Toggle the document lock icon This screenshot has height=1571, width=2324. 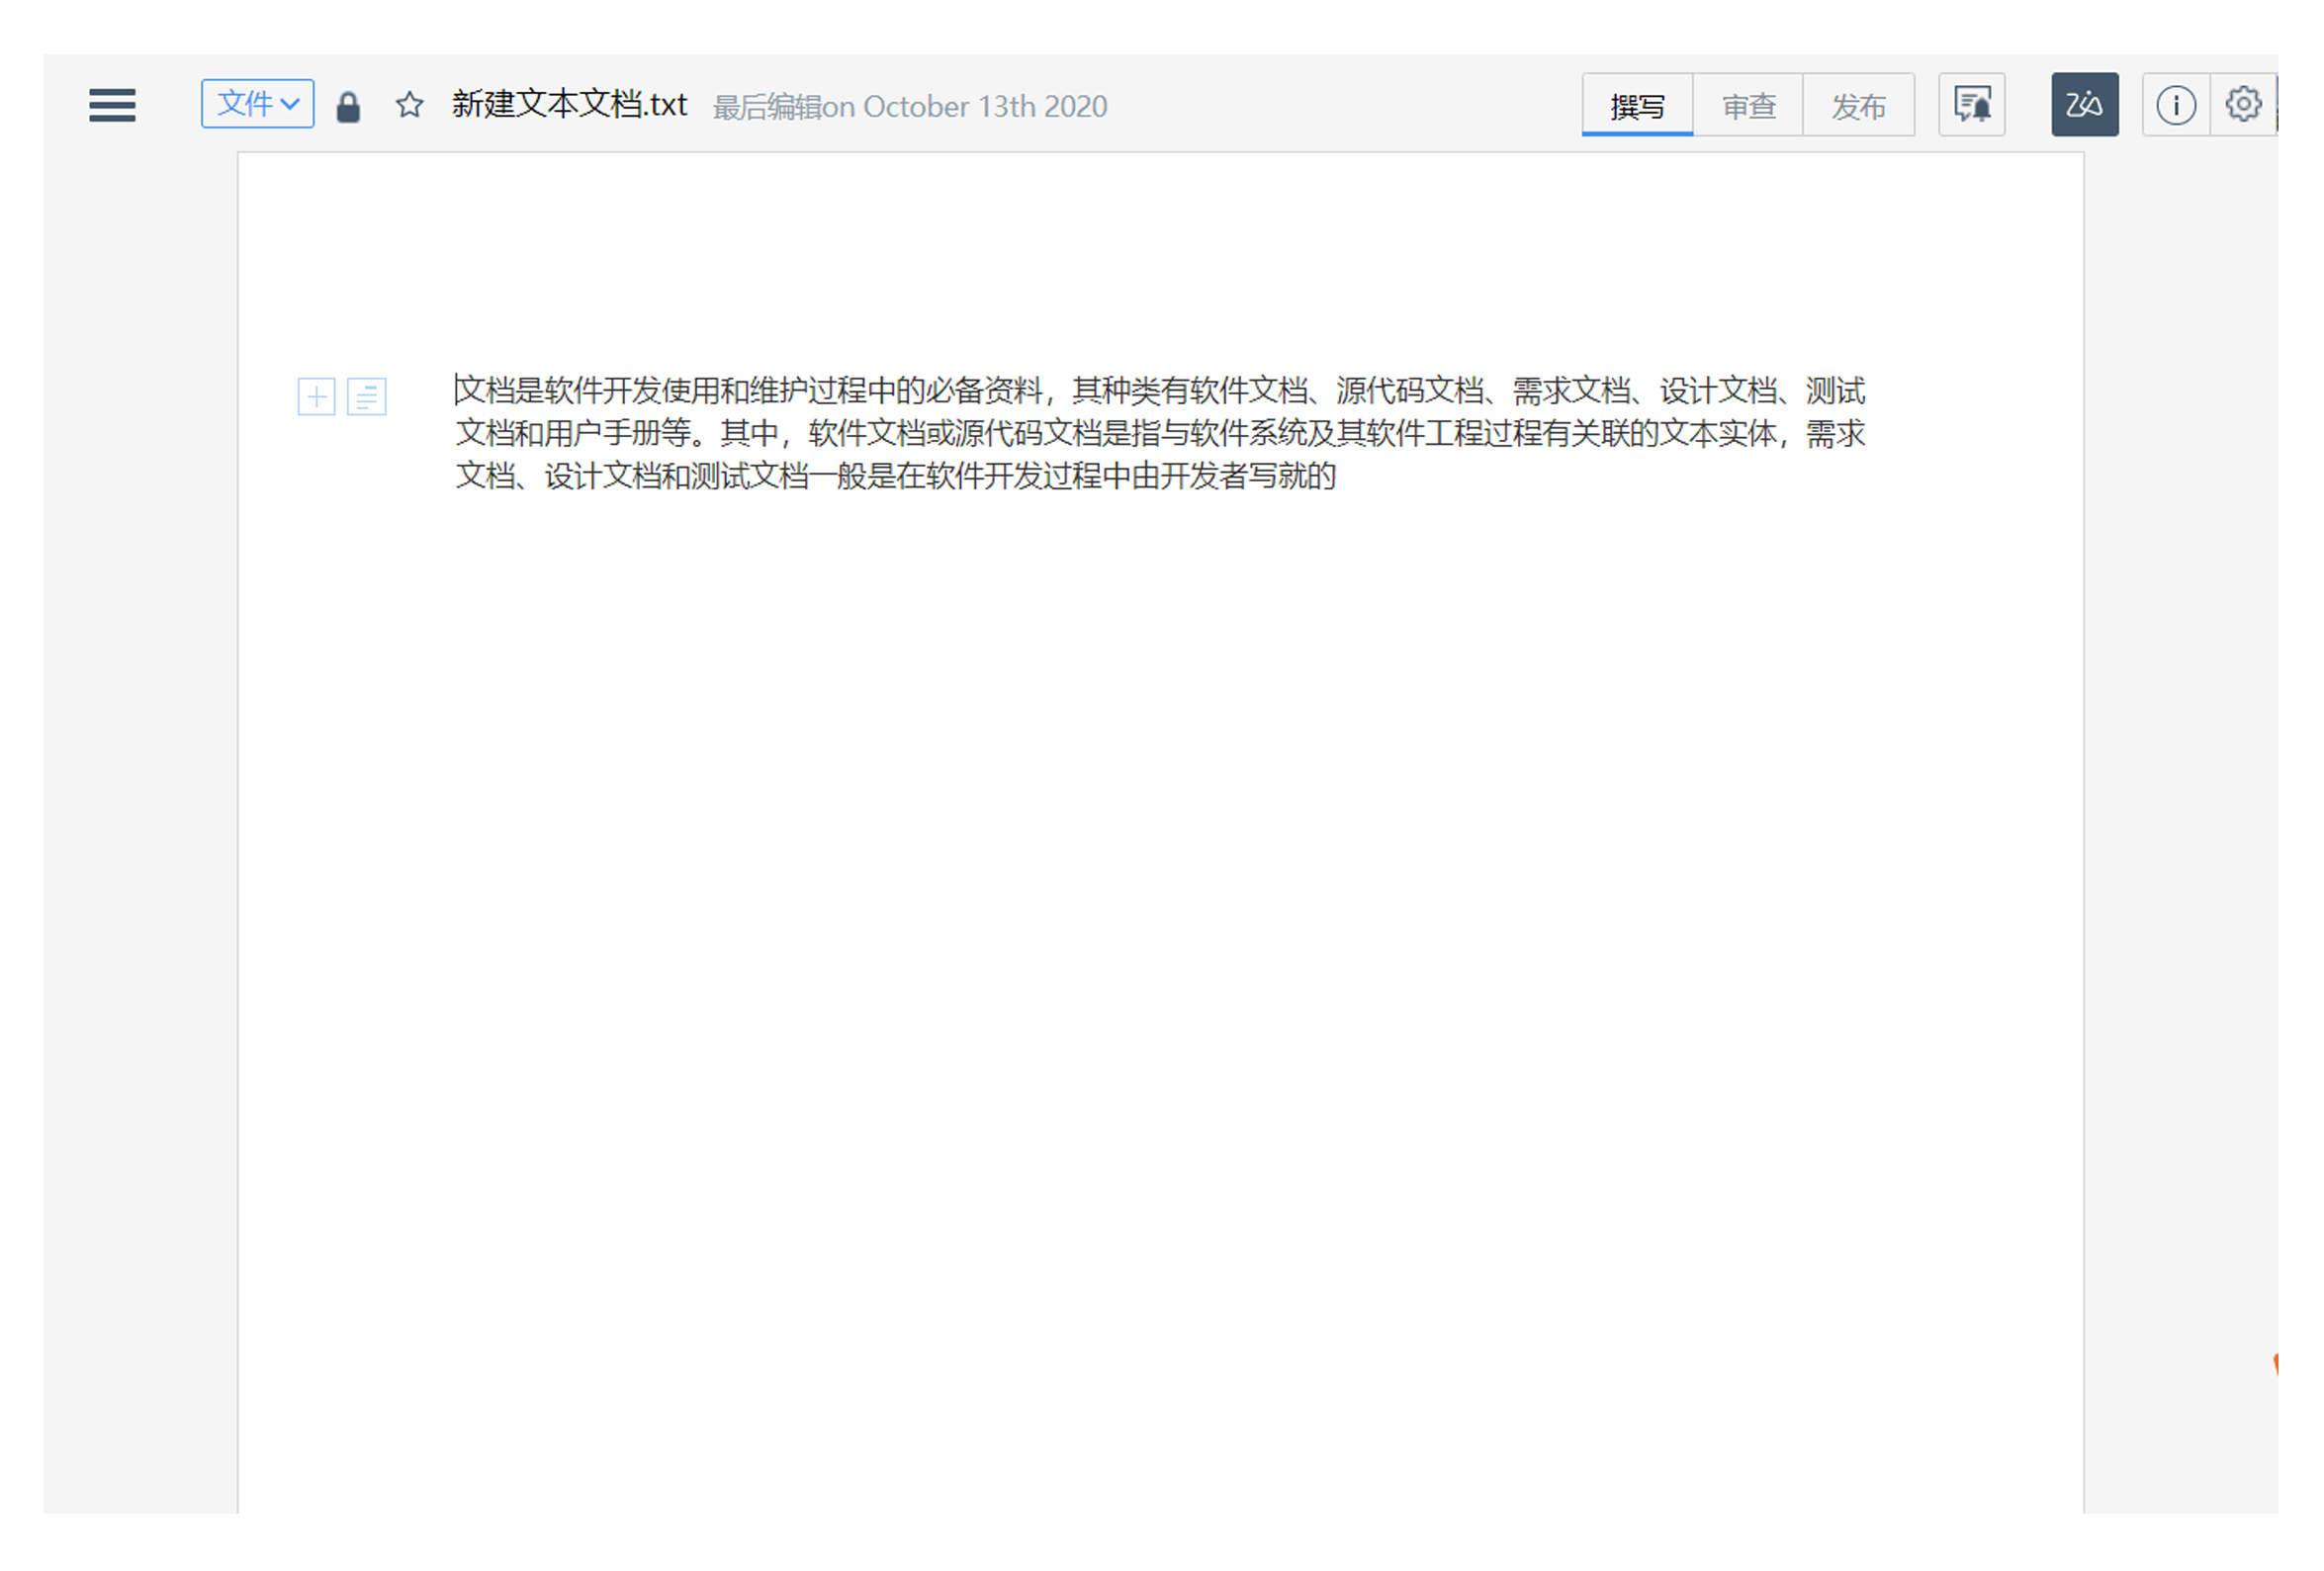[348, 107]
